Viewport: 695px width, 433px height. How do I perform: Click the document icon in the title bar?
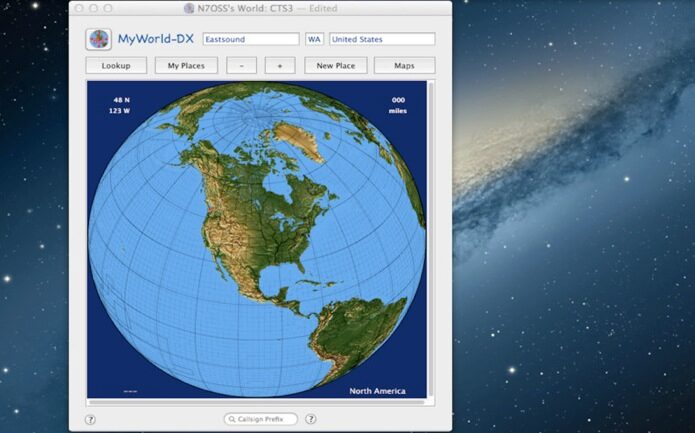point(189,8)
